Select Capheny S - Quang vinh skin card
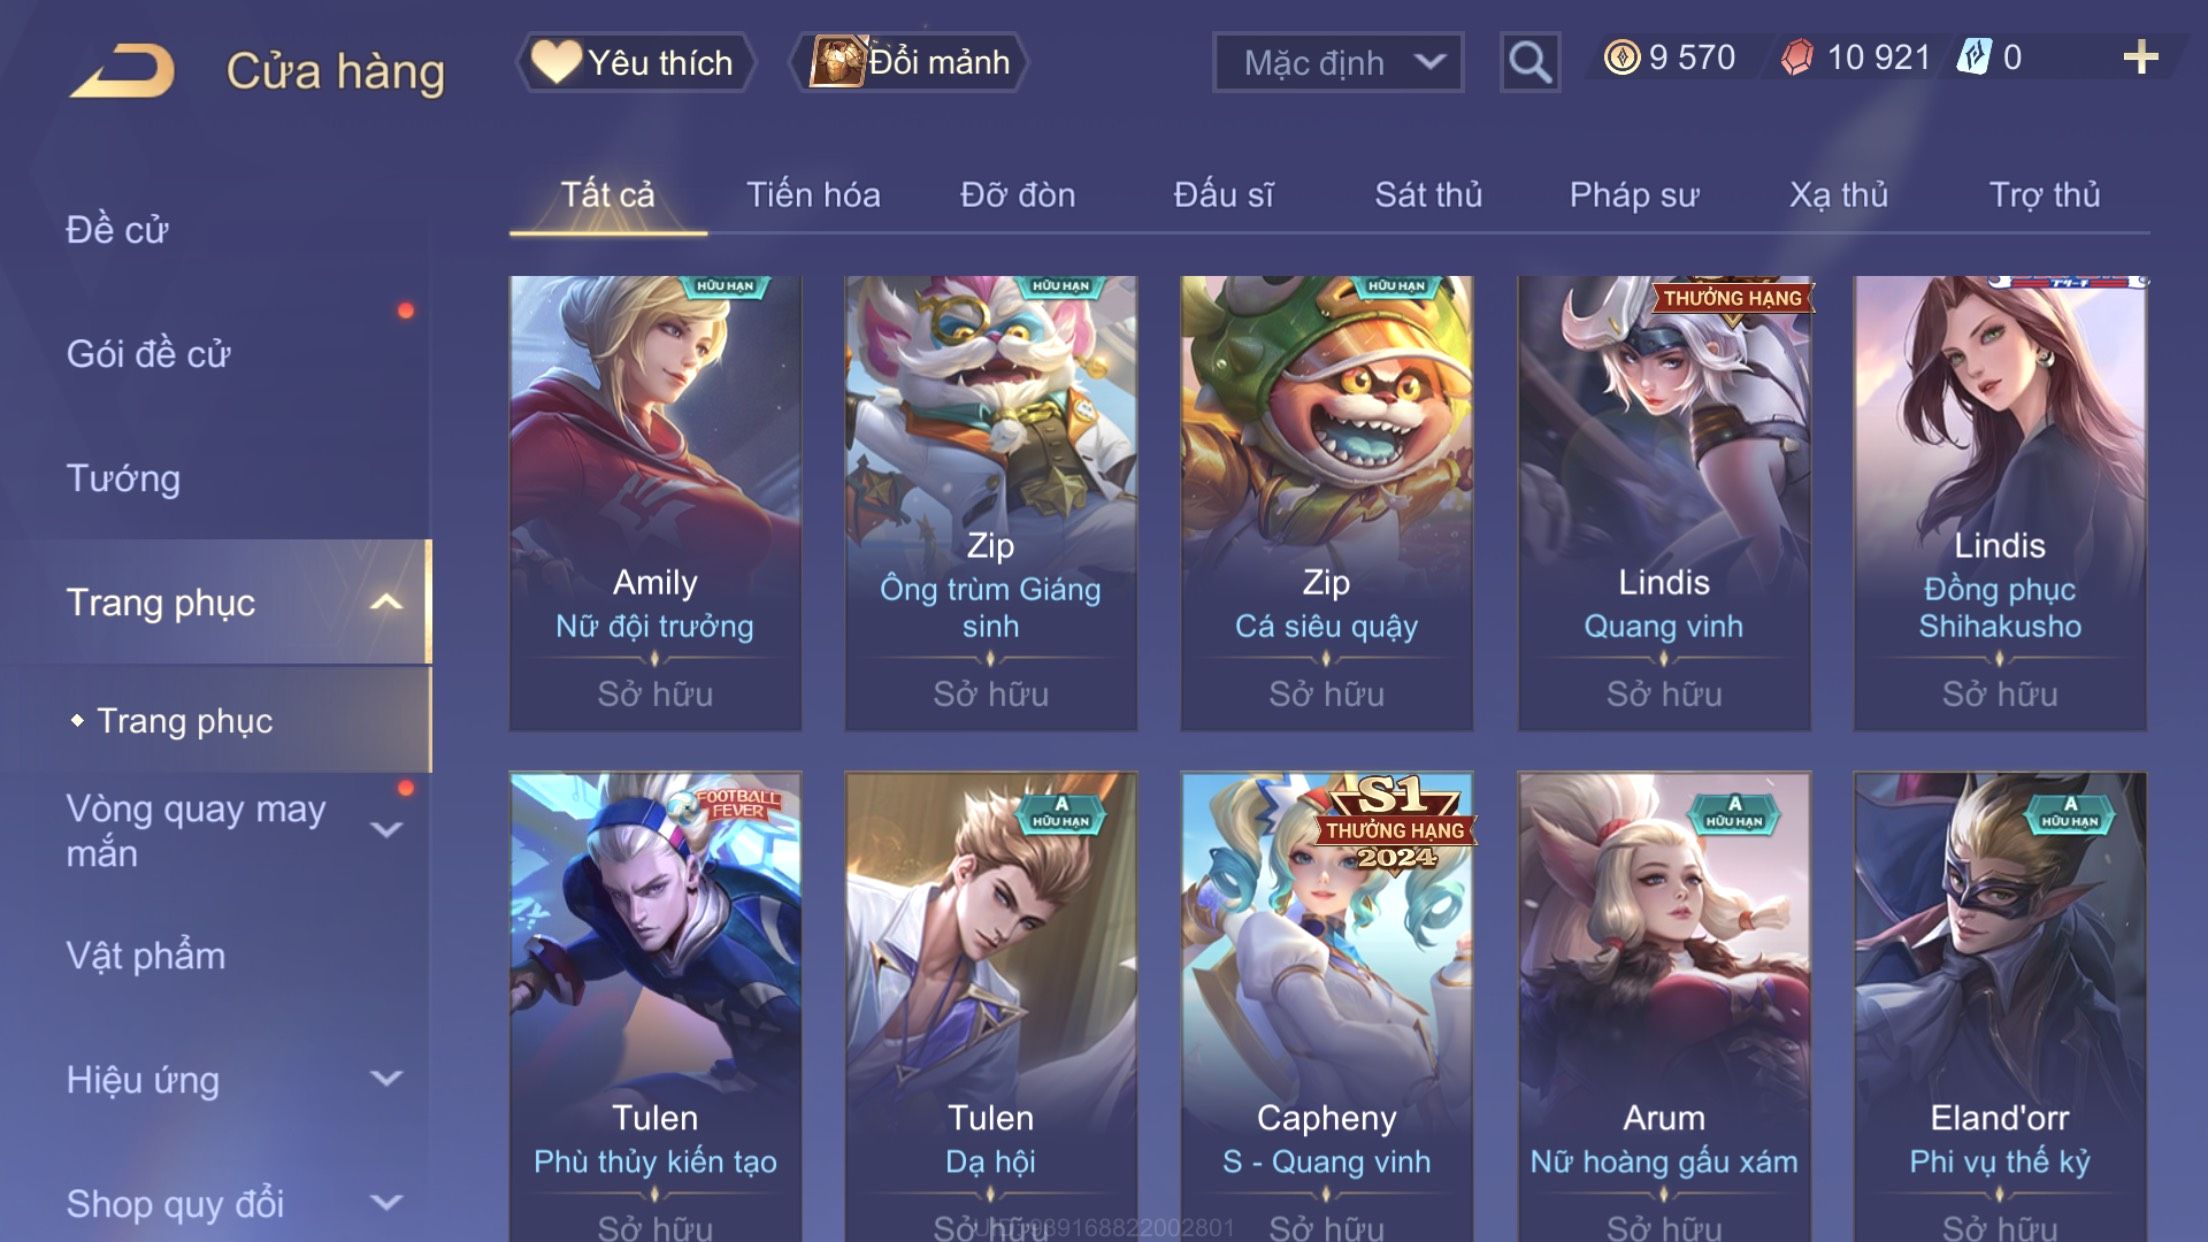This screenshot has width=2208, height=1242. point(1326,1006)
